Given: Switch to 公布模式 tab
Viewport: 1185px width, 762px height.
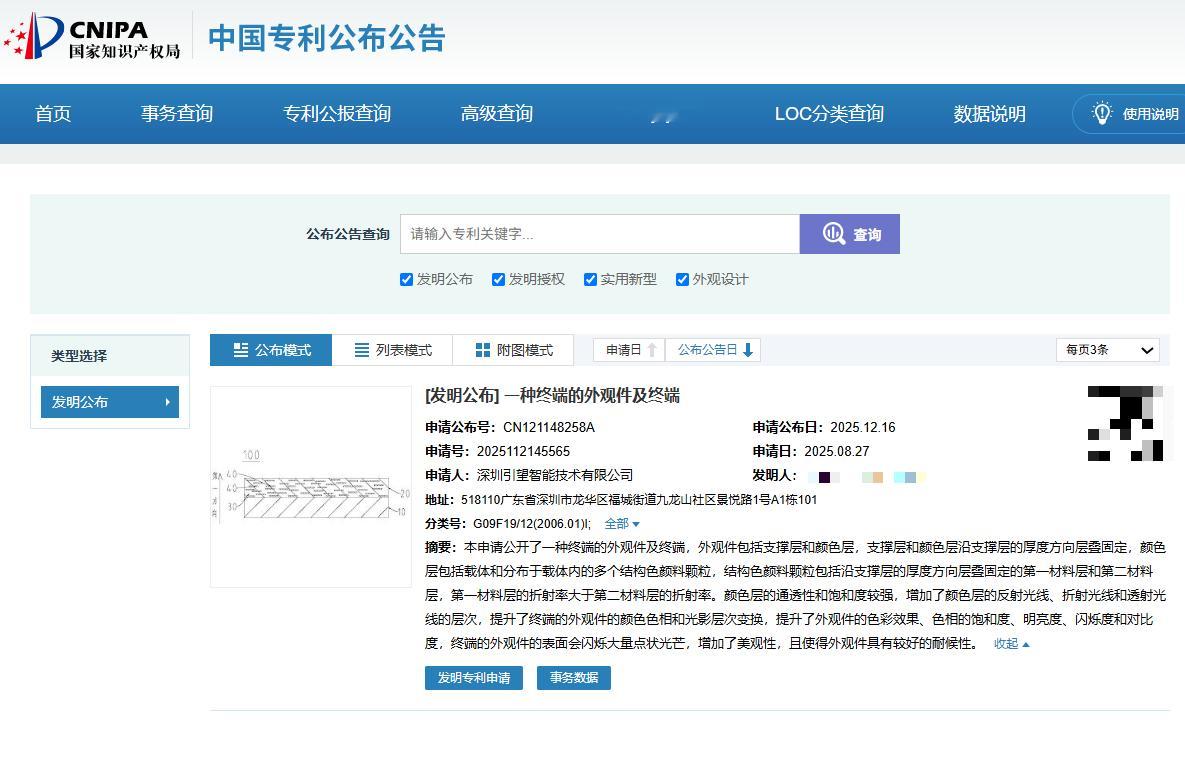Looking at the screenshot, I should [271, 350].
